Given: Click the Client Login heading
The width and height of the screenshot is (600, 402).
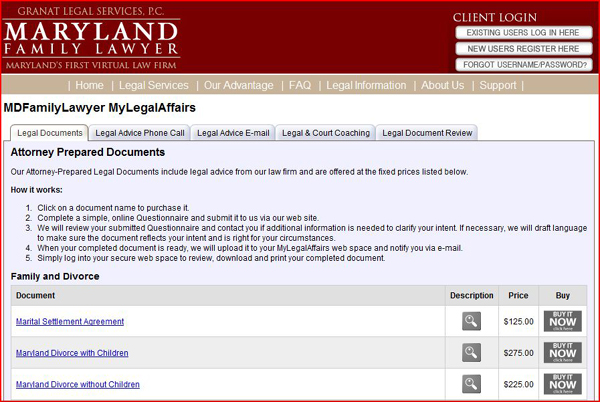Looking at the screenshot, I should point(495,17).
